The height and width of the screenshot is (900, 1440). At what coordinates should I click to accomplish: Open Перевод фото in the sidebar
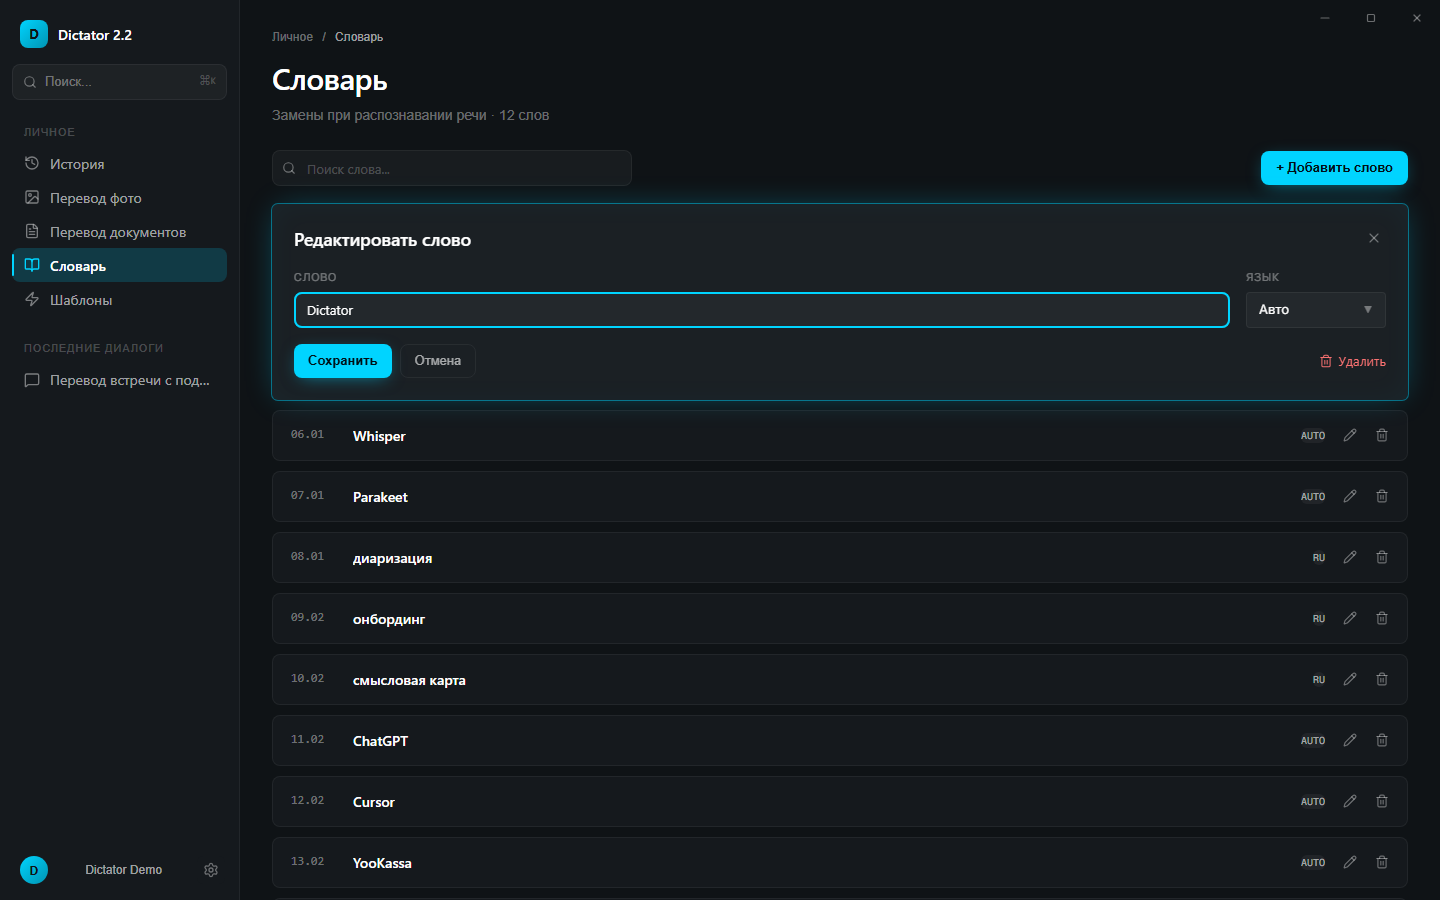tap(119, 198)
